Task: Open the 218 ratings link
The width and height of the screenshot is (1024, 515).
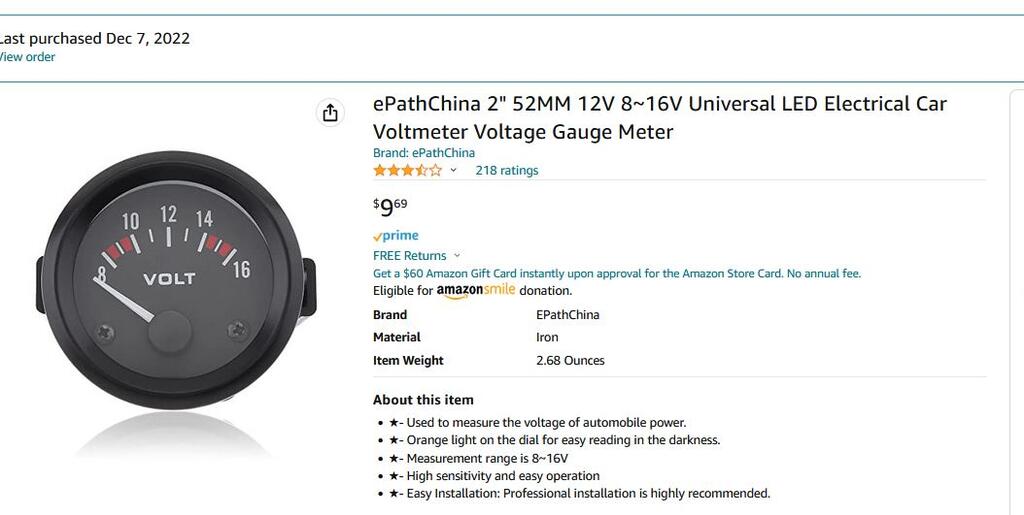Action: coord(507,170)
